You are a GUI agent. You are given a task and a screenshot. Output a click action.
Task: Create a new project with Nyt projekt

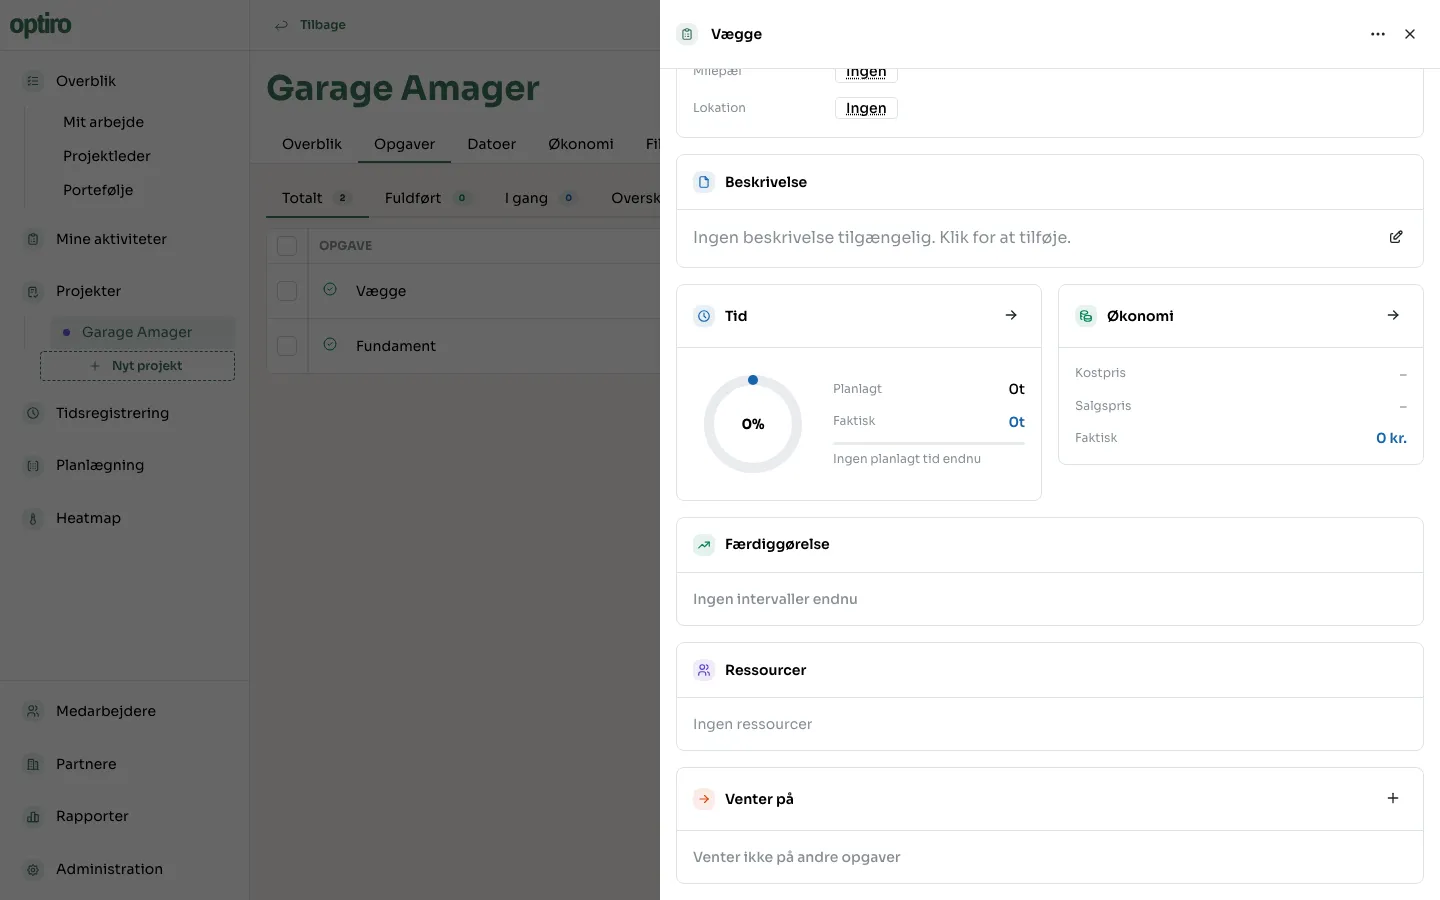[x=137, y=366]
